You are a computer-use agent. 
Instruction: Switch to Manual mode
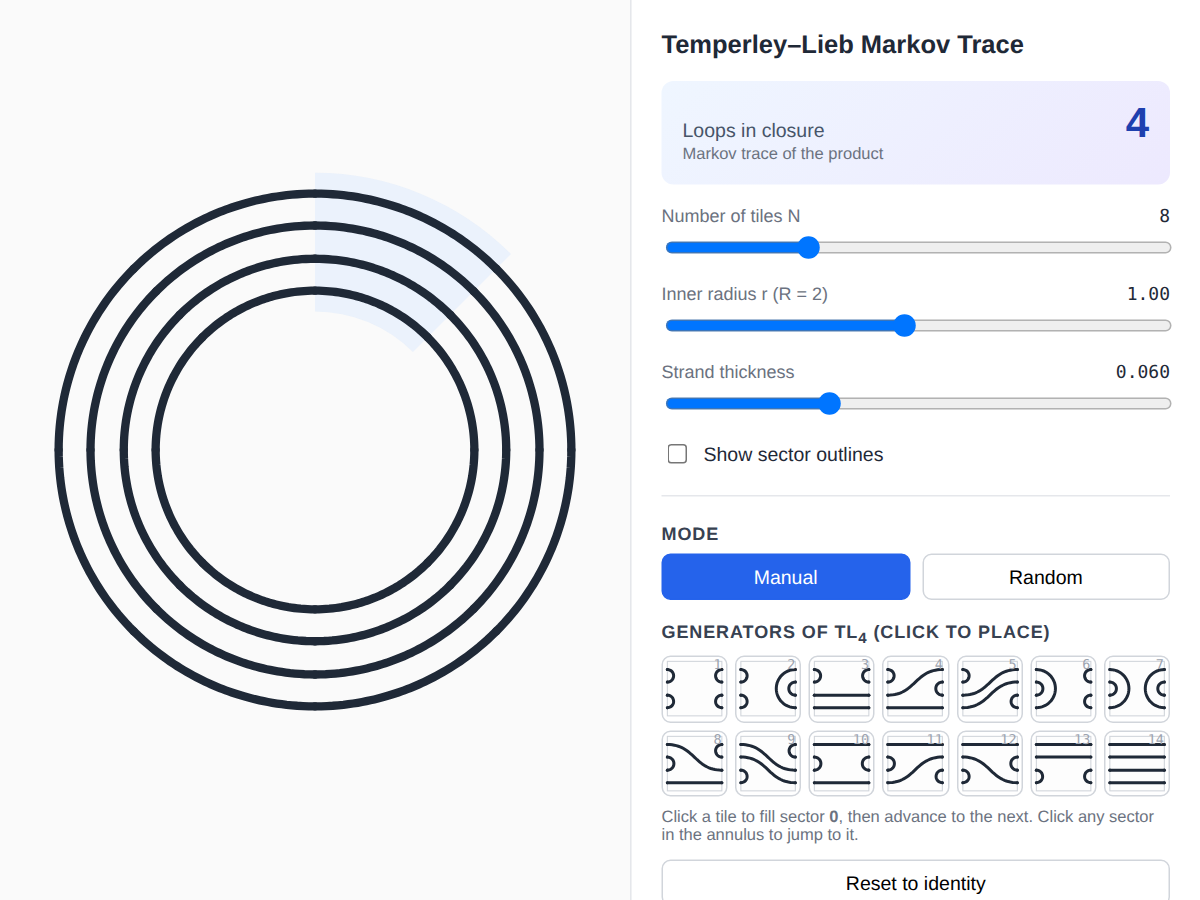pos(786,577)
